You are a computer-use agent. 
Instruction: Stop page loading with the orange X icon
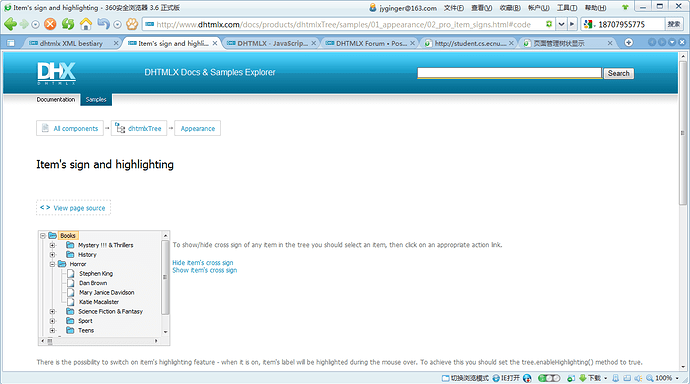pyautogui.click(x=51, y=24)
